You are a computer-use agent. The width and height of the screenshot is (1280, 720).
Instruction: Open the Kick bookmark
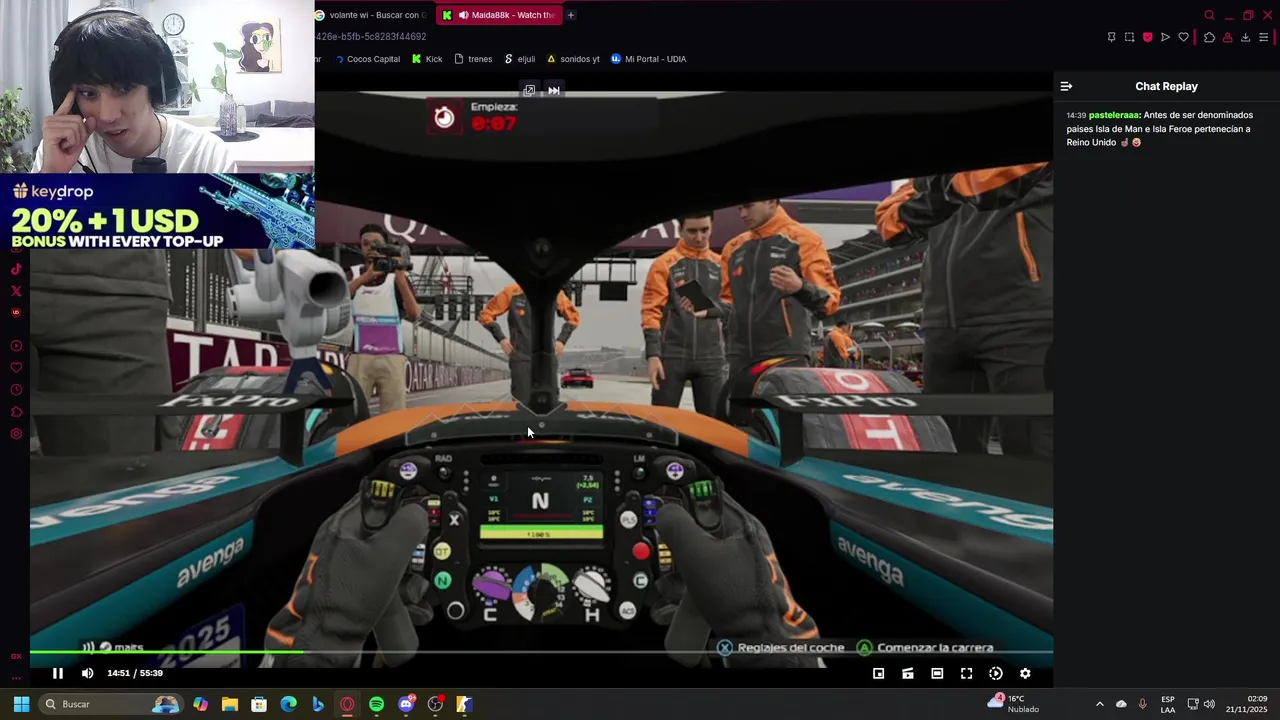pyautogui.click(x=427, y=59)
